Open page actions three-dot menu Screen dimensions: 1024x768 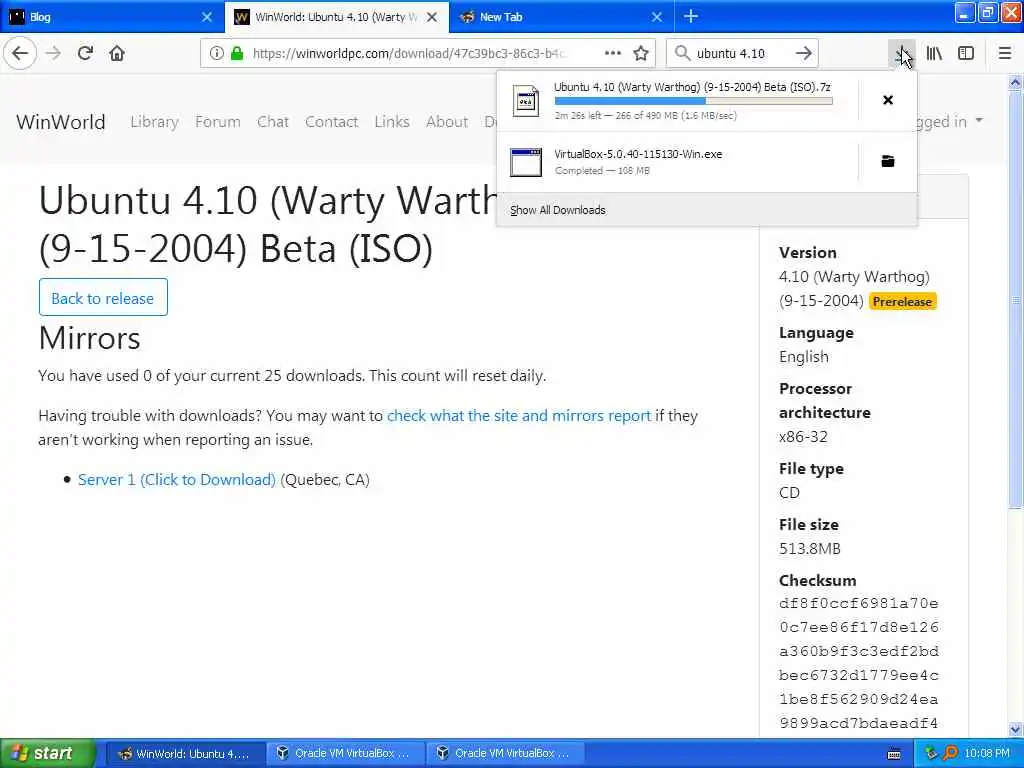[x=613, y=53]
